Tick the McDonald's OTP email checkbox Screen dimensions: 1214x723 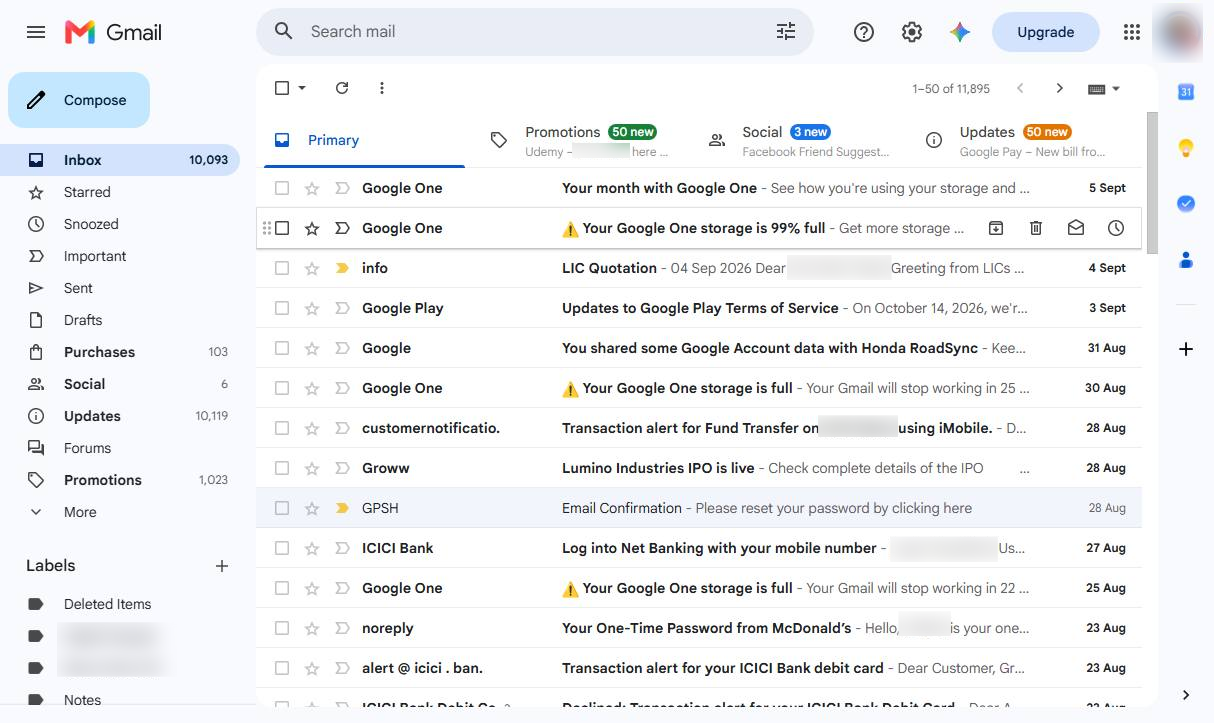tap(282, 628)
